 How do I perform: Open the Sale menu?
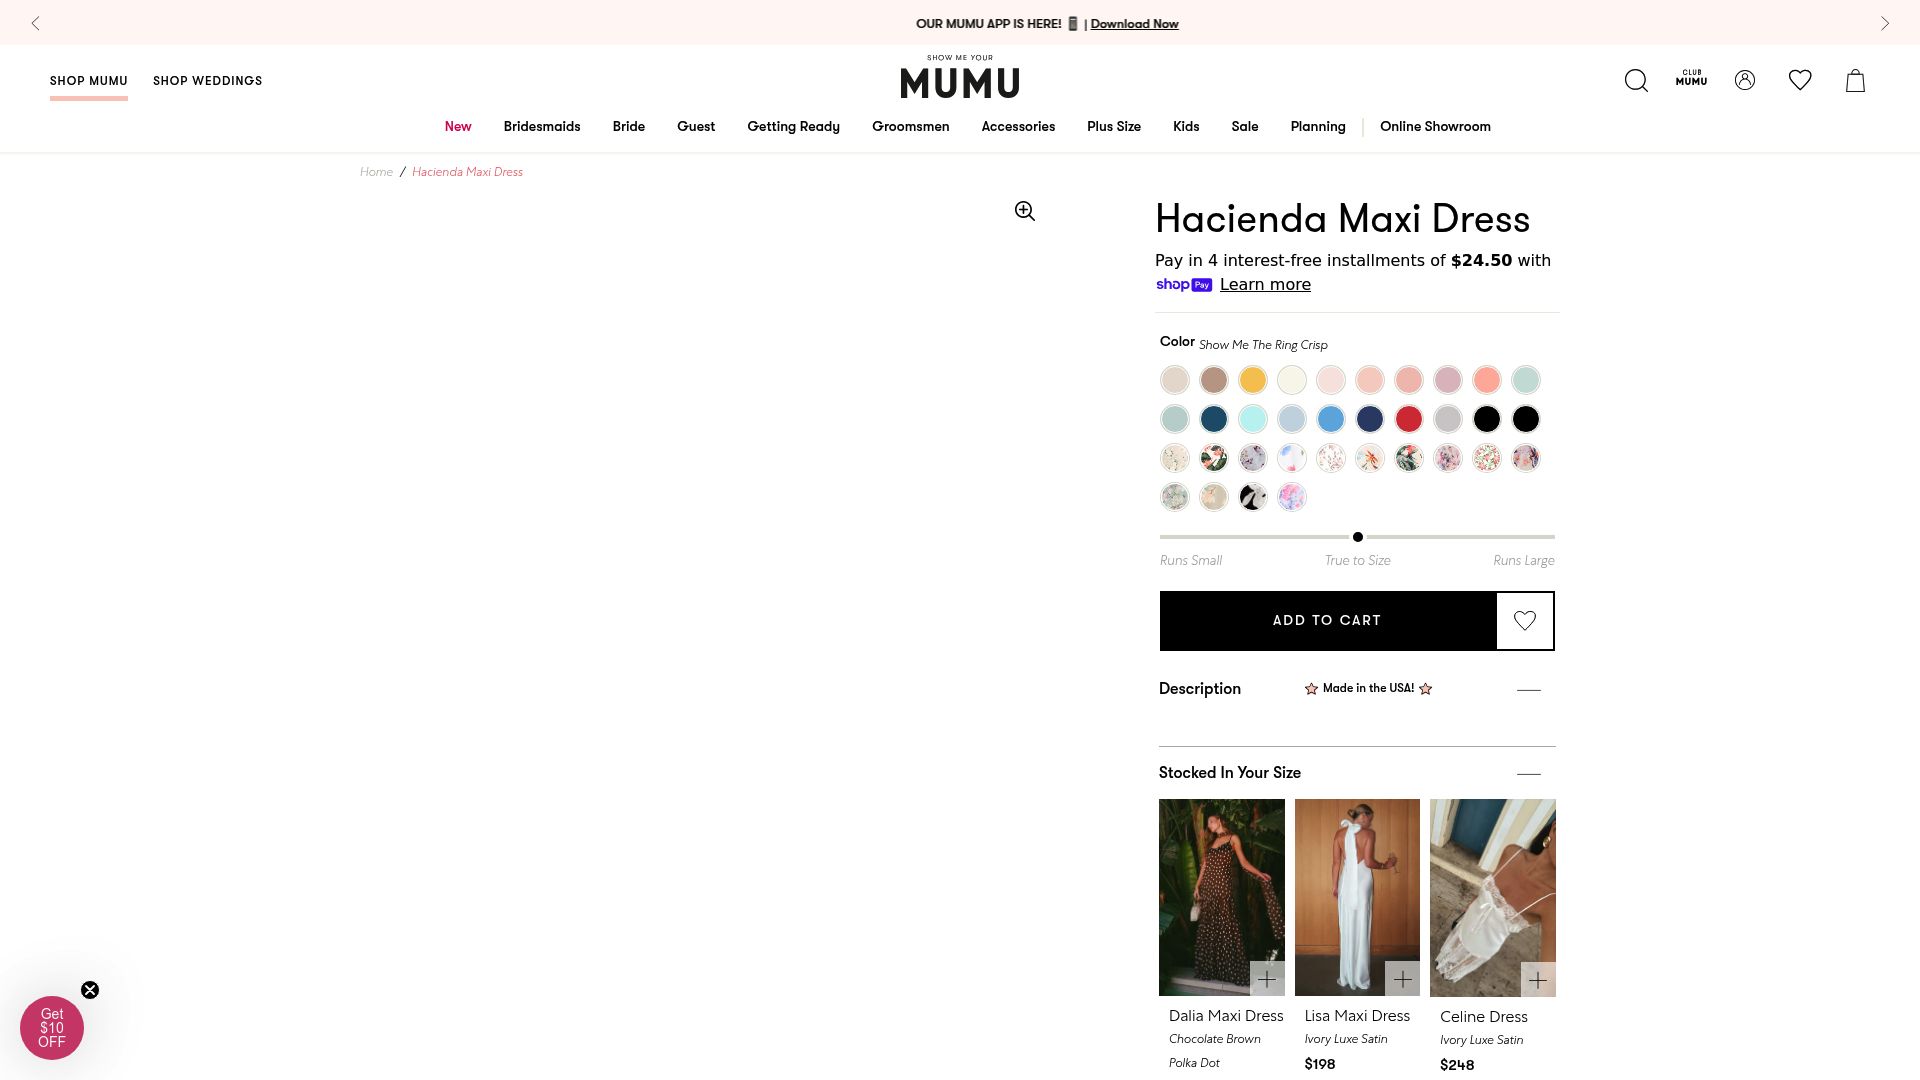click(1245, 127)
